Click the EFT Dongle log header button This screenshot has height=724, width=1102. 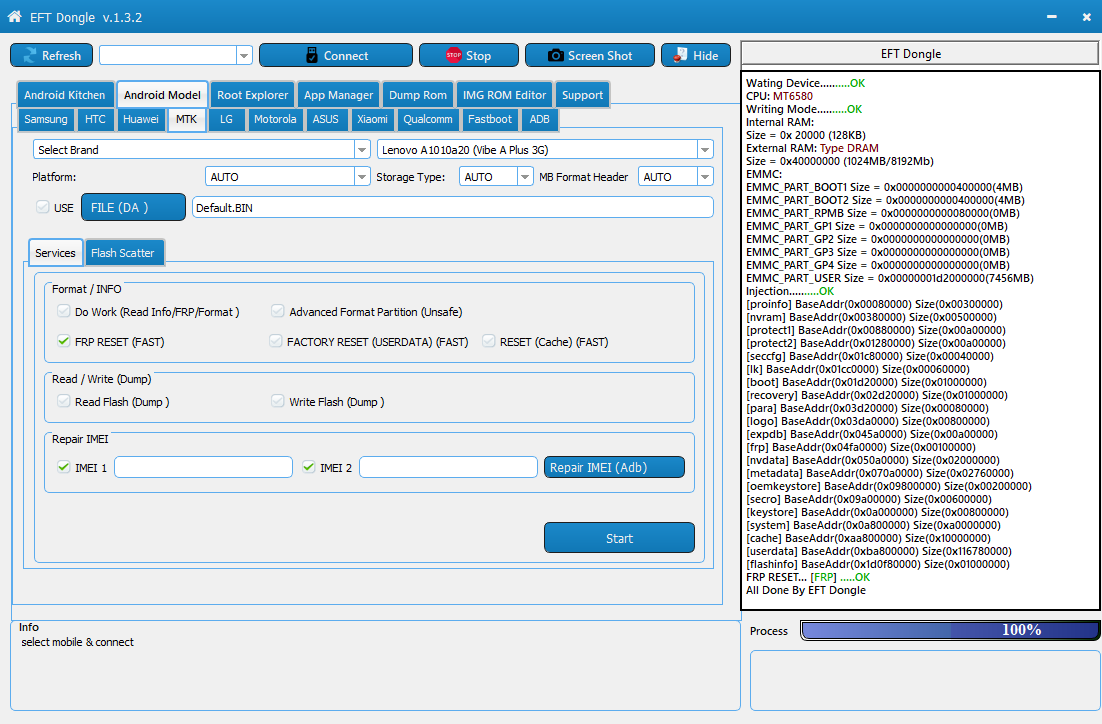click(919, 53)
